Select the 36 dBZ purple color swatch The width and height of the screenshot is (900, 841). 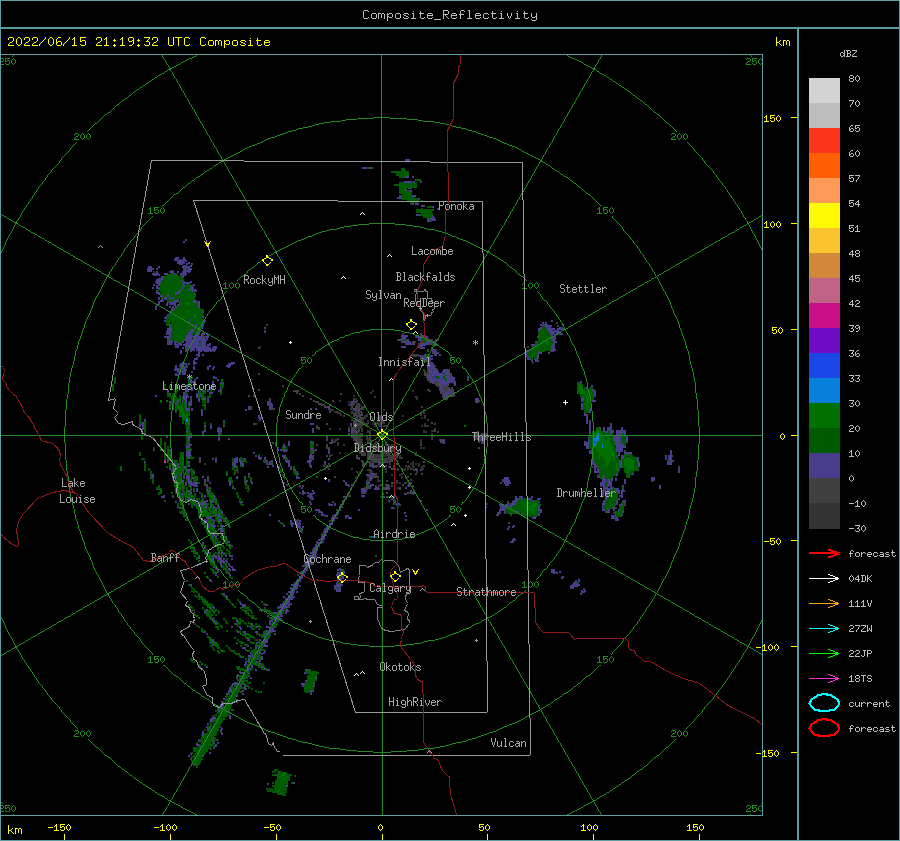click(824, 340)
